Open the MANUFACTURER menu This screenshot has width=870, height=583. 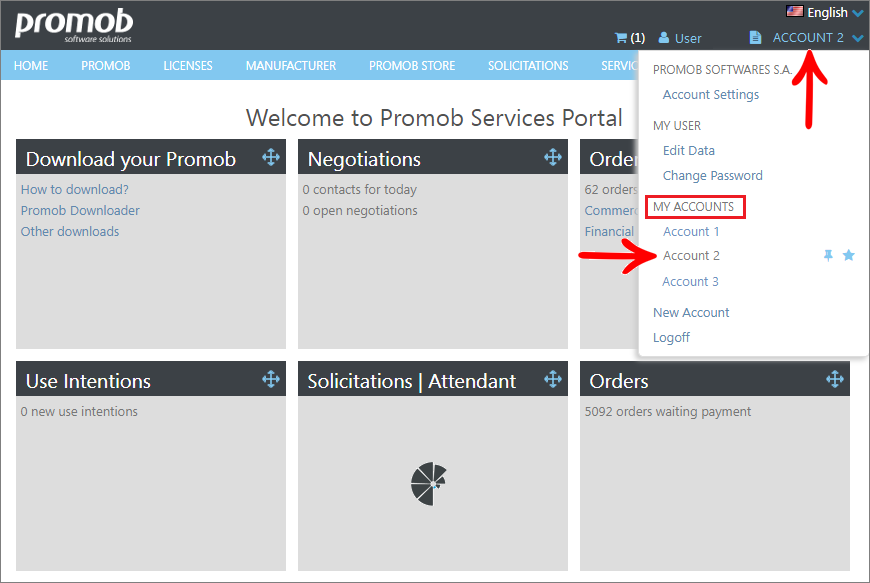point(291,65)
